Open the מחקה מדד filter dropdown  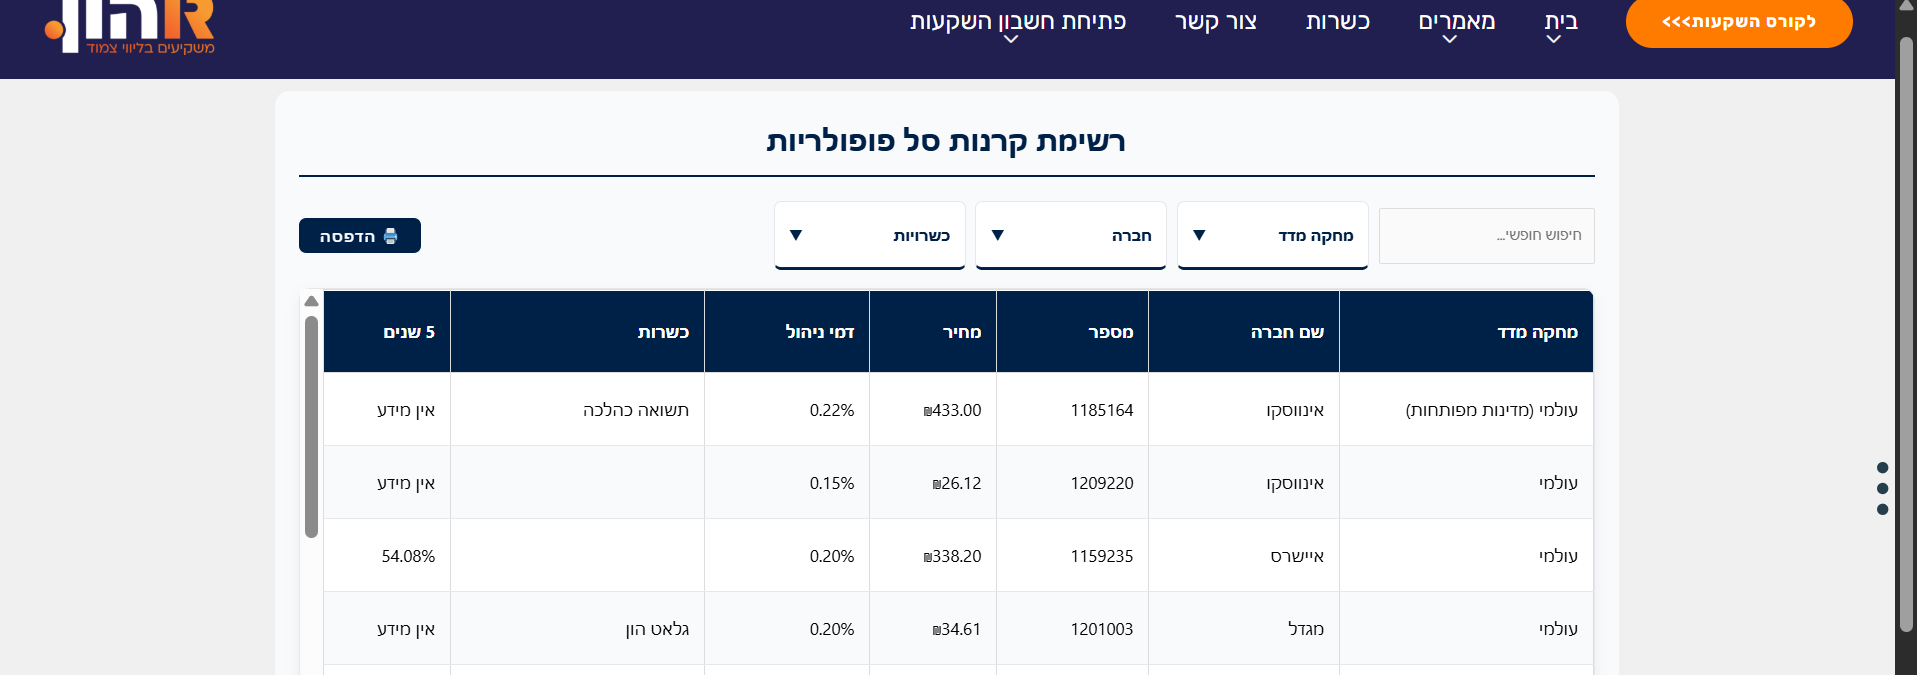click(1272, 236)
